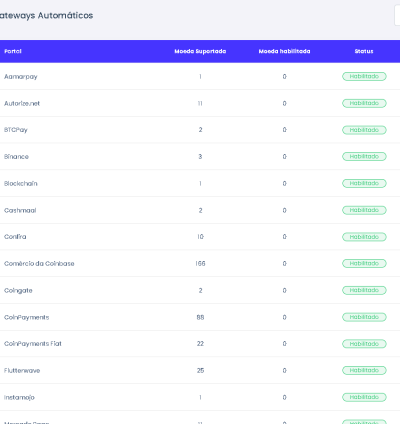Select the Confira gateway name
Viewport: 400px width, 424px height.
(x=15, y=237)
